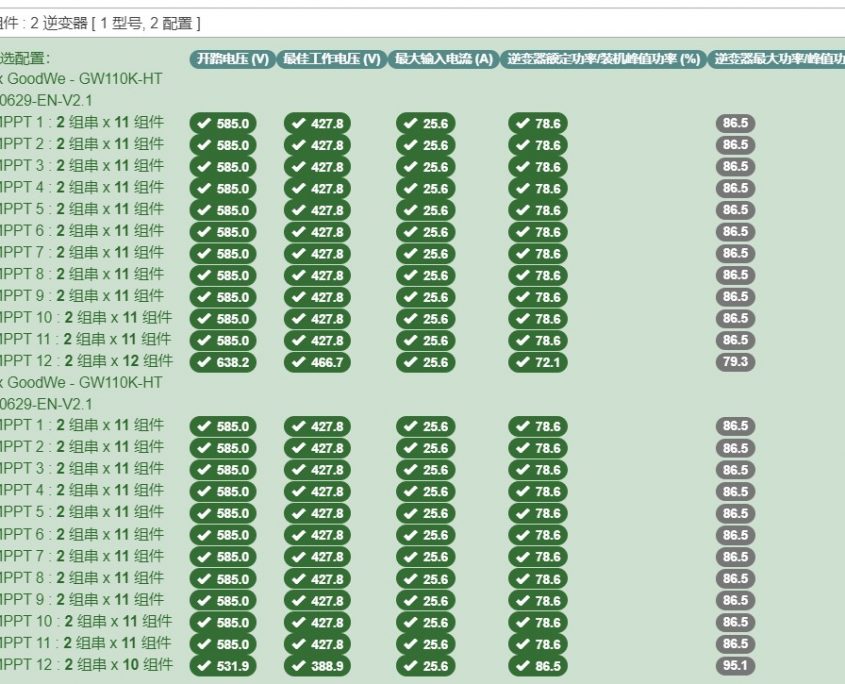The width and height of the screenshot is (845, 684).
Task: Click the 开路电压 (V) column header badge
Action: (232, 59)
